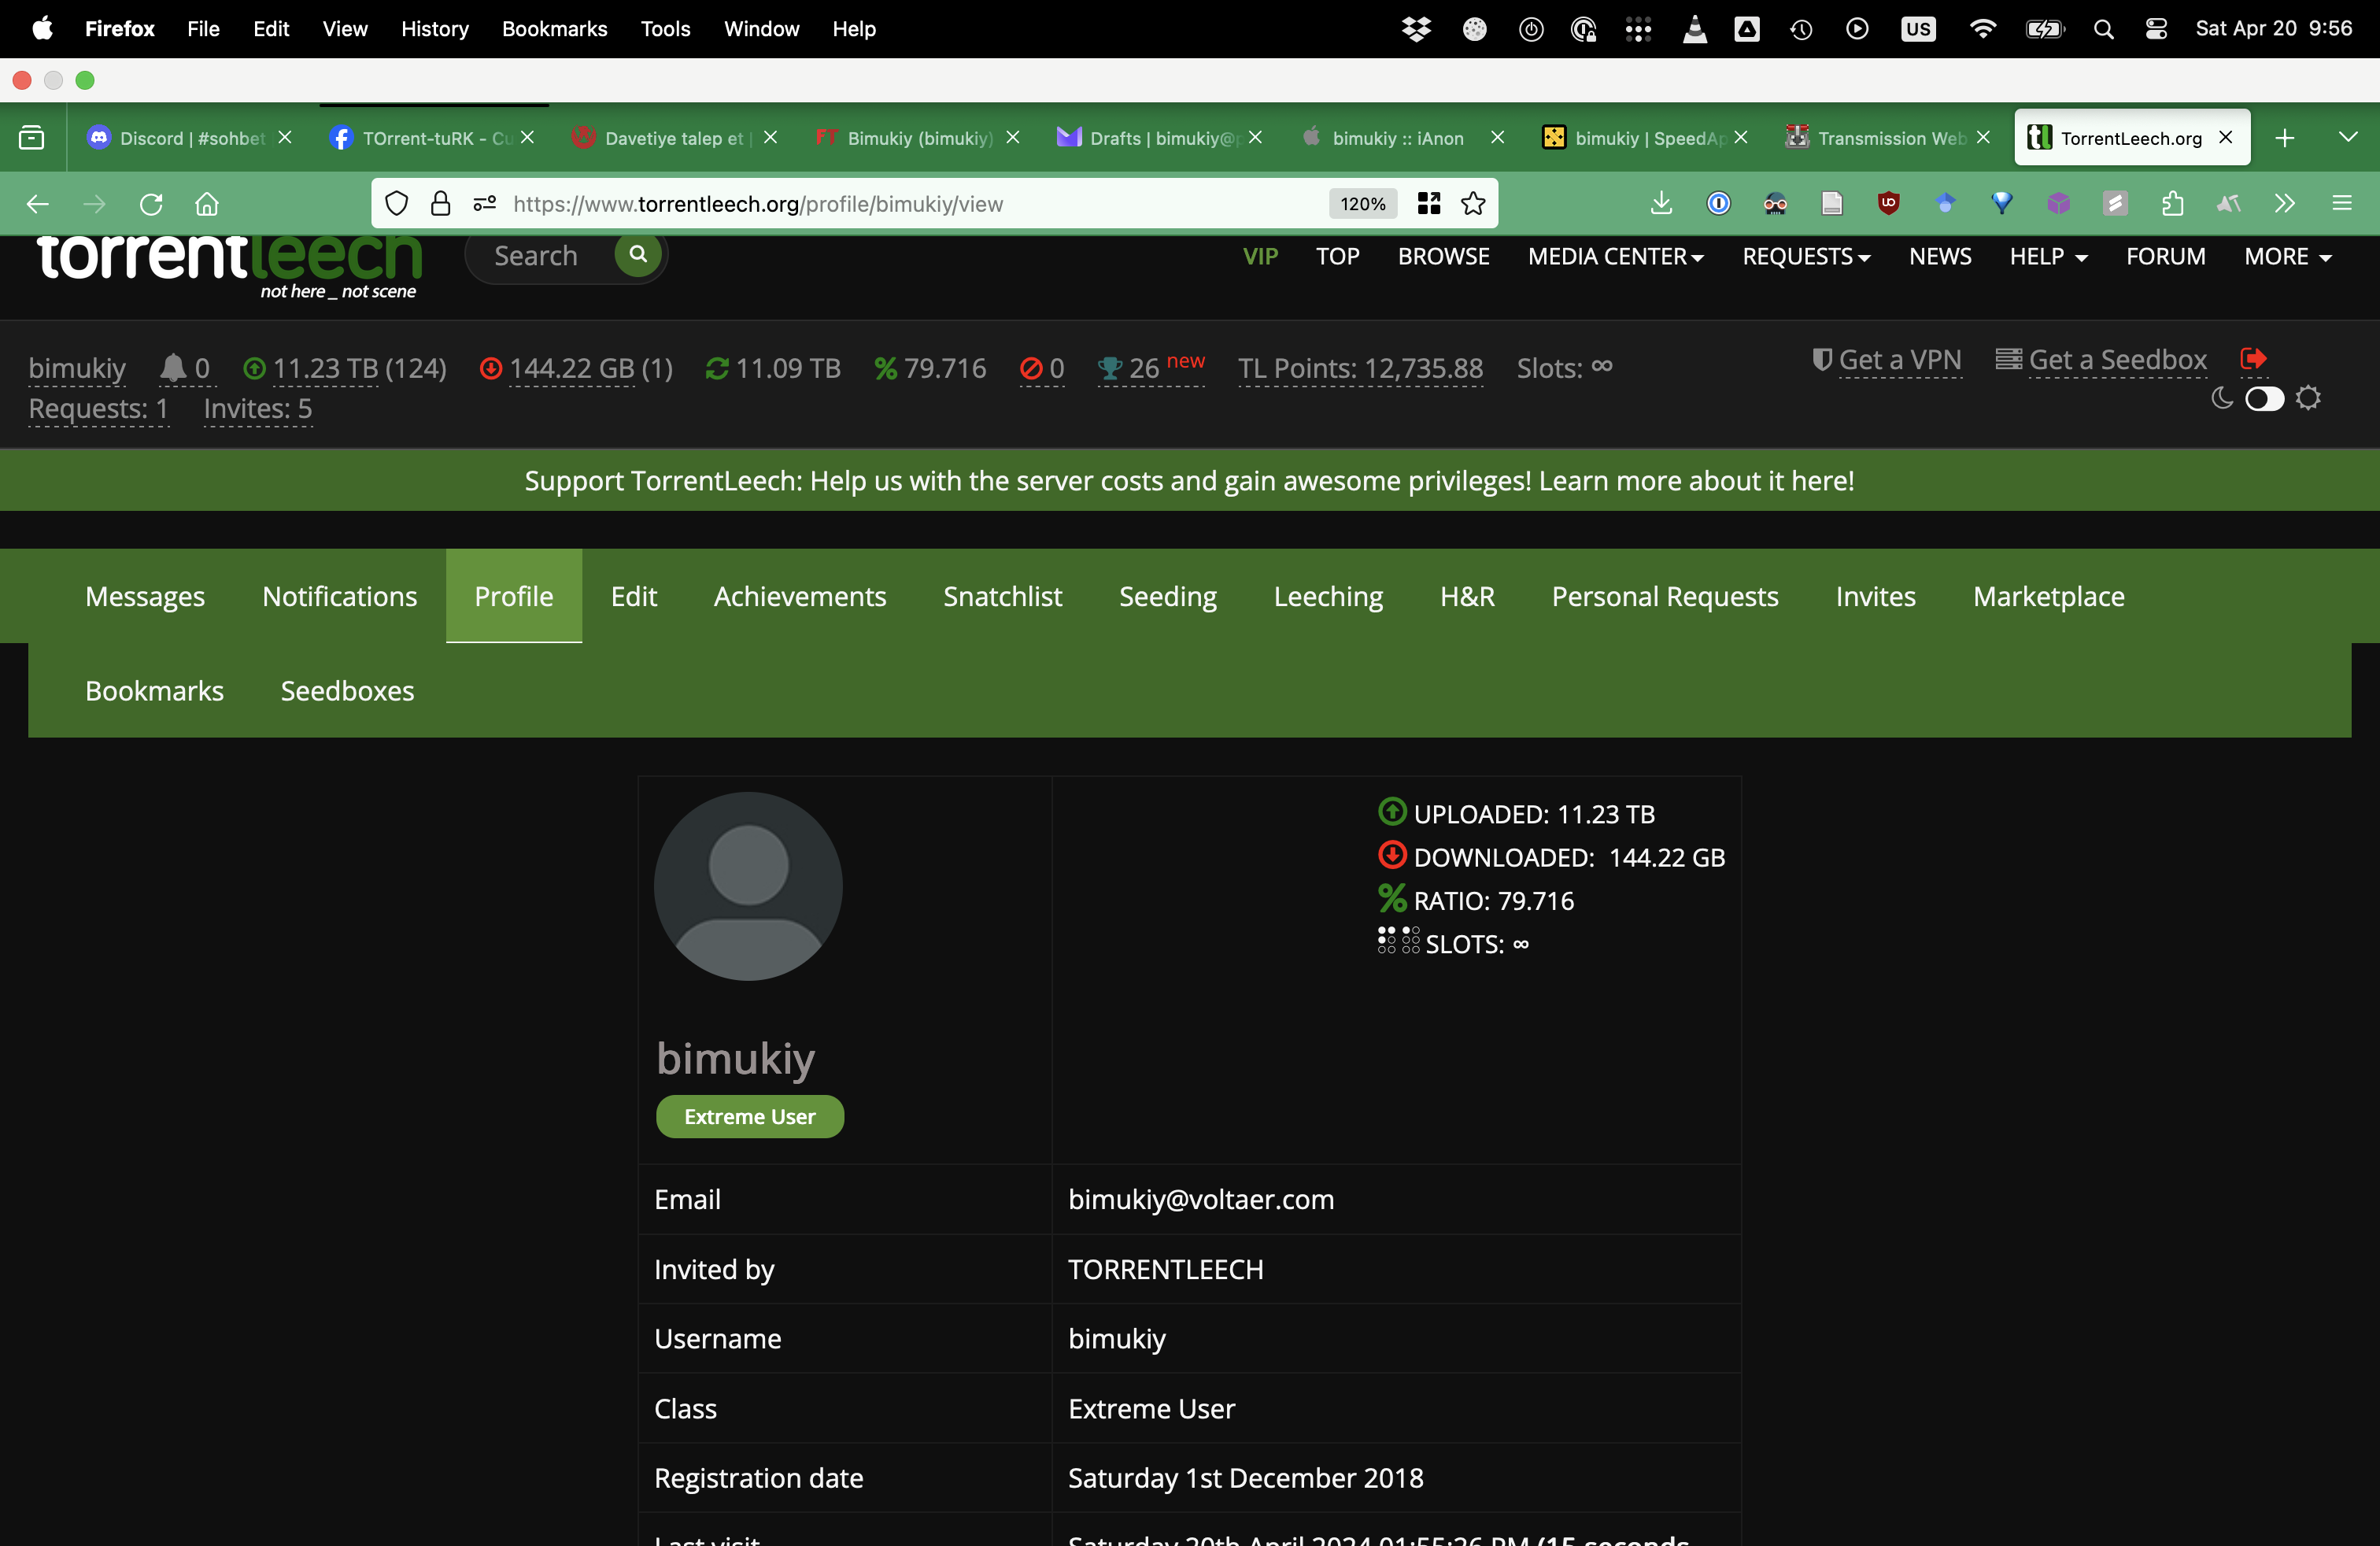The image size is (2380, 1546).
Task: Click the QR code icon in address bar
Action: coord(1429,204)
